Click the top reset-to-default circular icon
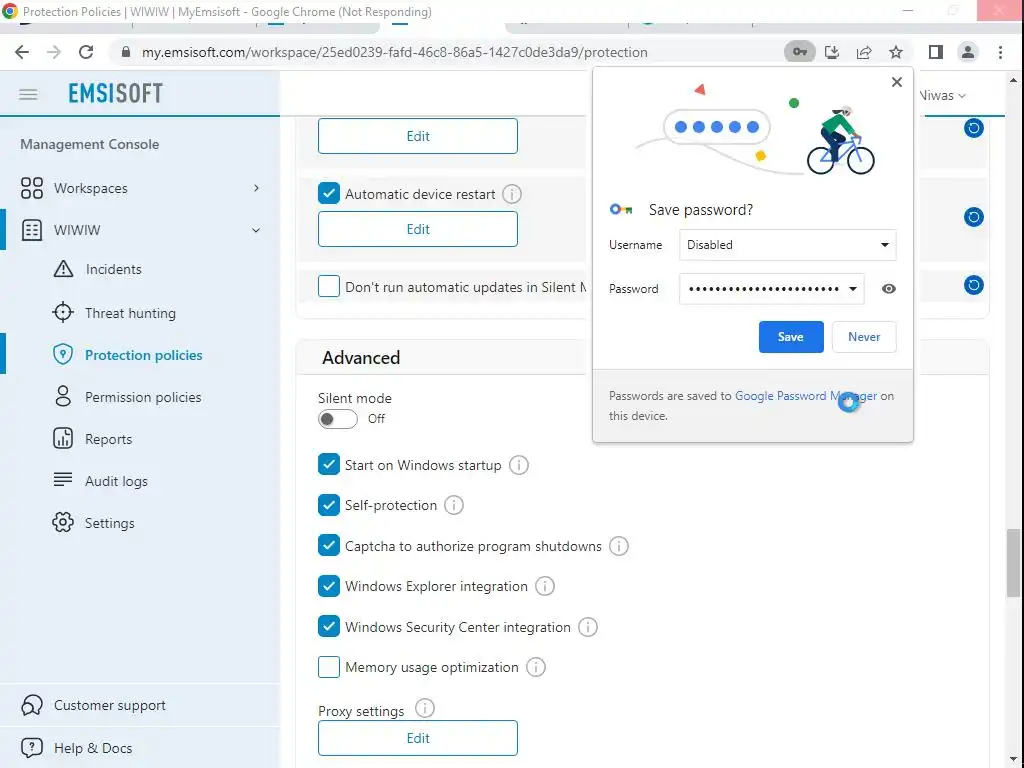 tap(974, 127)
